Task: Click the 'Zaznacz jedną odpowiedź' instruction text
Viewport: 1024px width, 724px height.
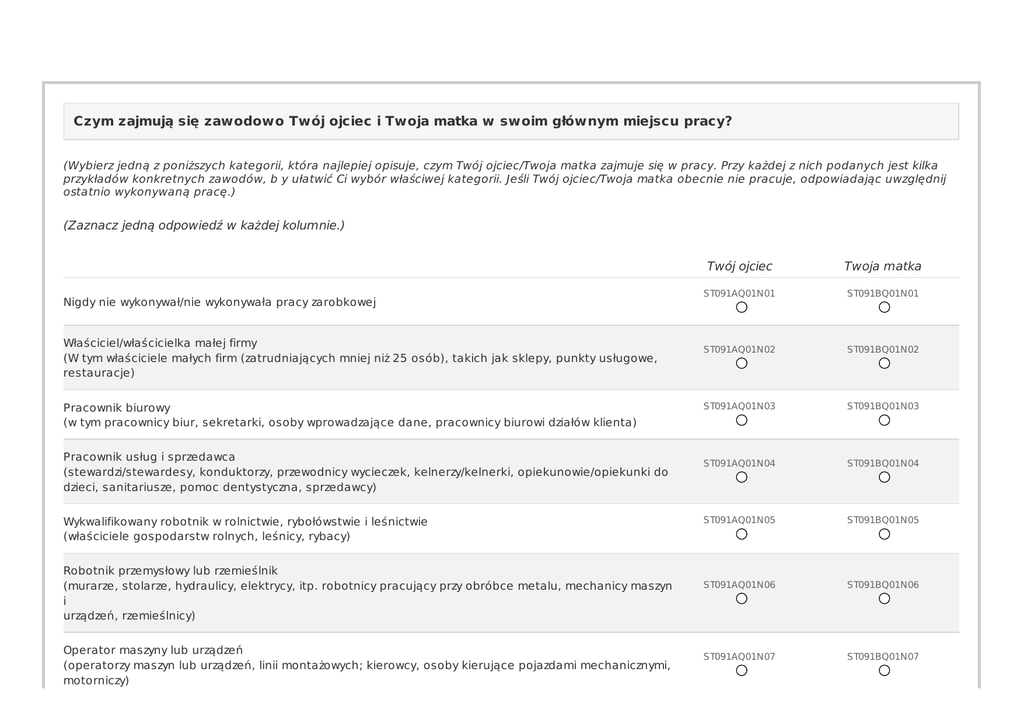Action: 204,225
